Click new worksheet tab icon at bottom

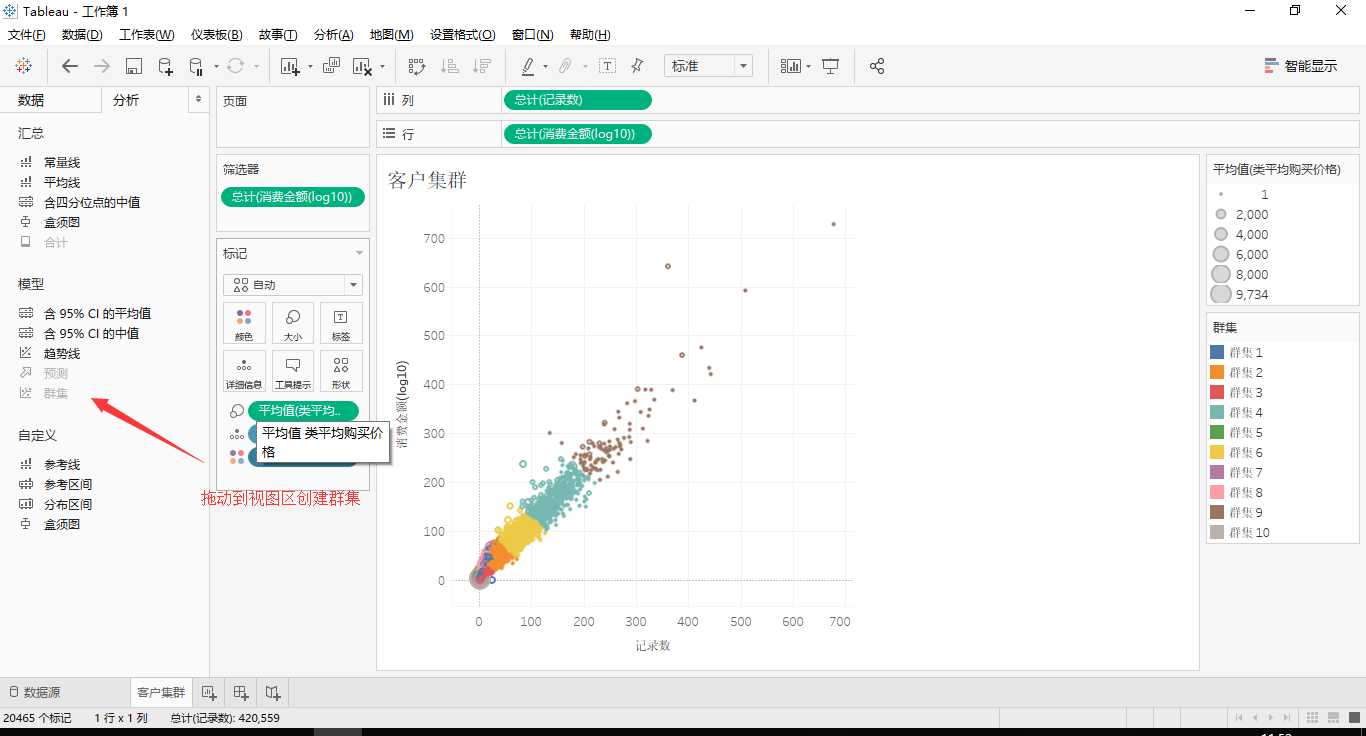pos(208,692)
